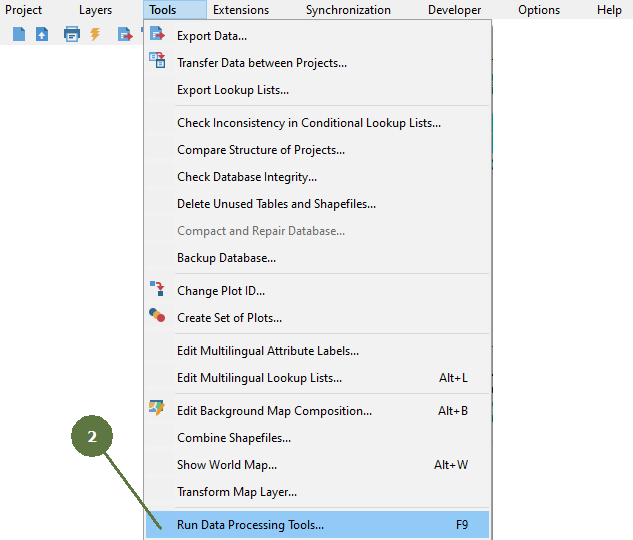Screen dimensions: 633x540
Task: Click the Create Set of Plots icon
Action: (x=157, y=316)
